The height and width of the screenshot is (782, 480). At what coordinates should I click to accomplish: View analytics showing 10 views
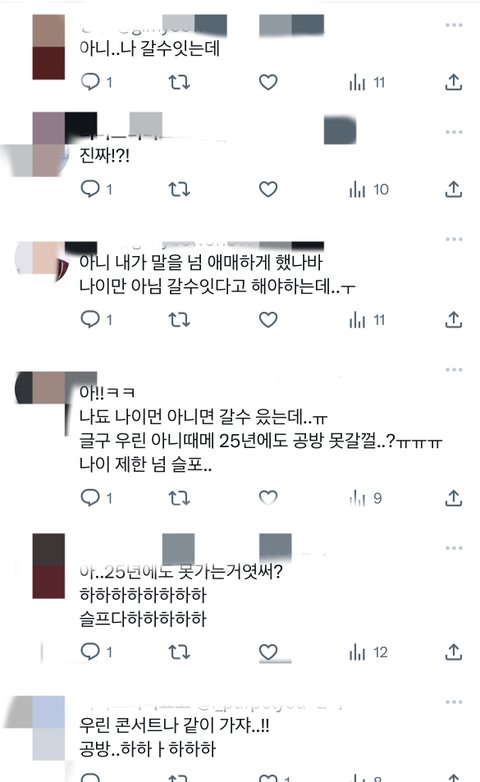(369, 190)
